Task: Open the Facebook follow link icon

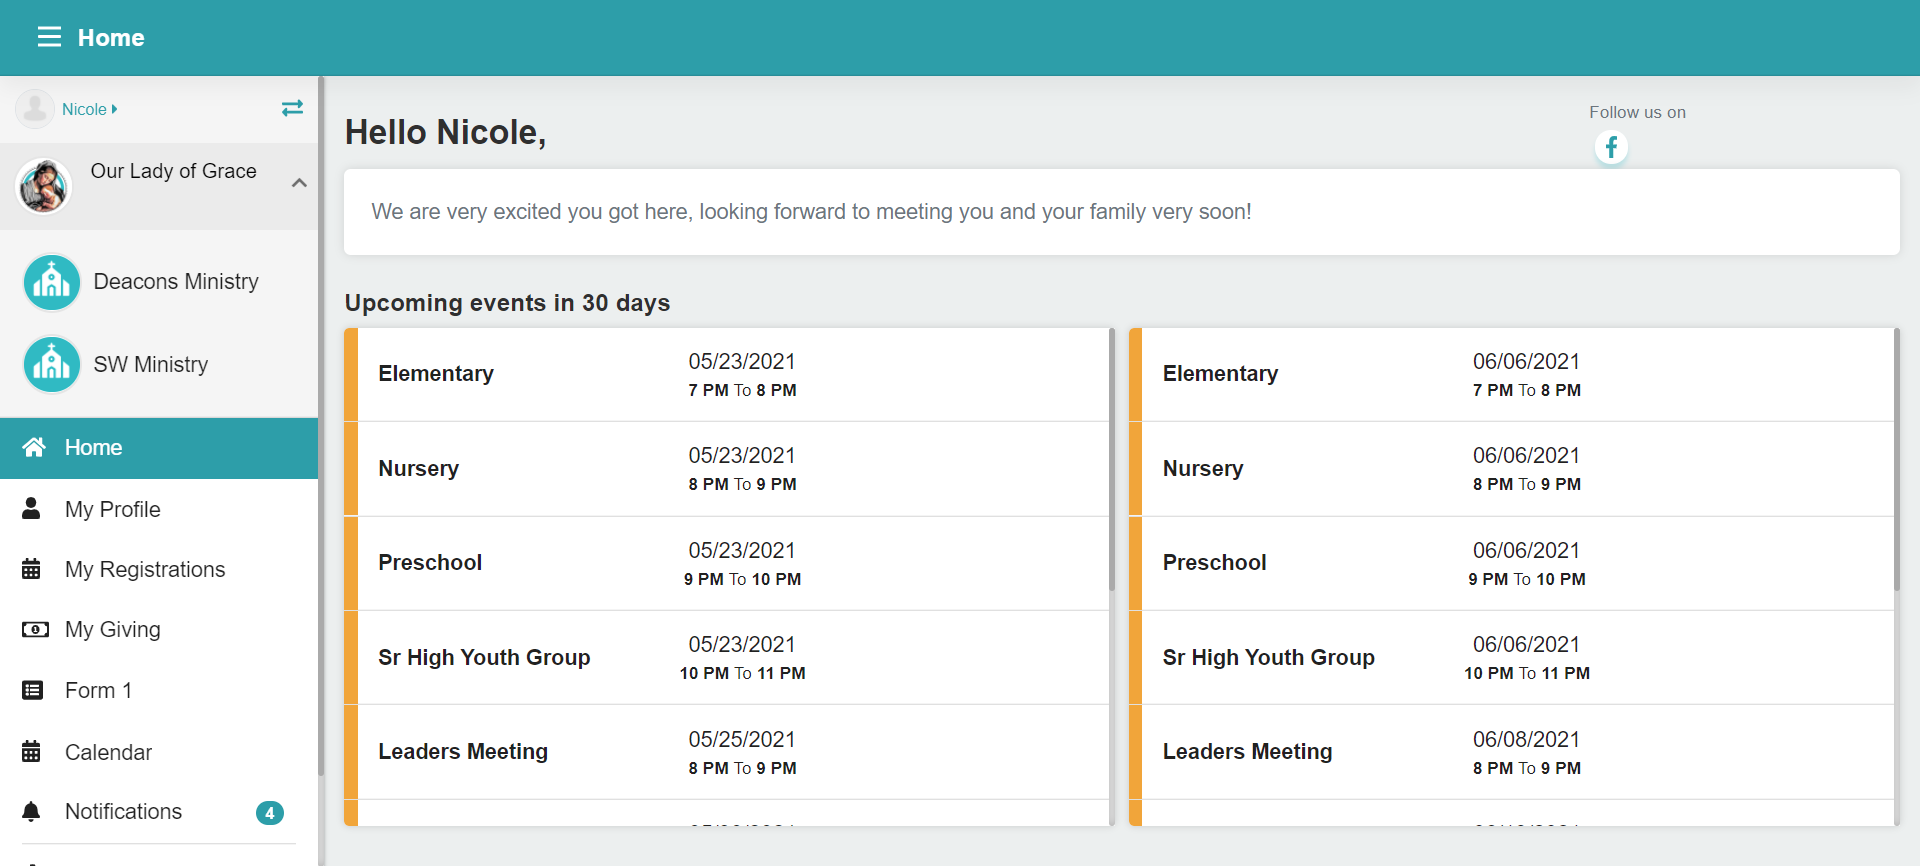Action: [1611, 148]
